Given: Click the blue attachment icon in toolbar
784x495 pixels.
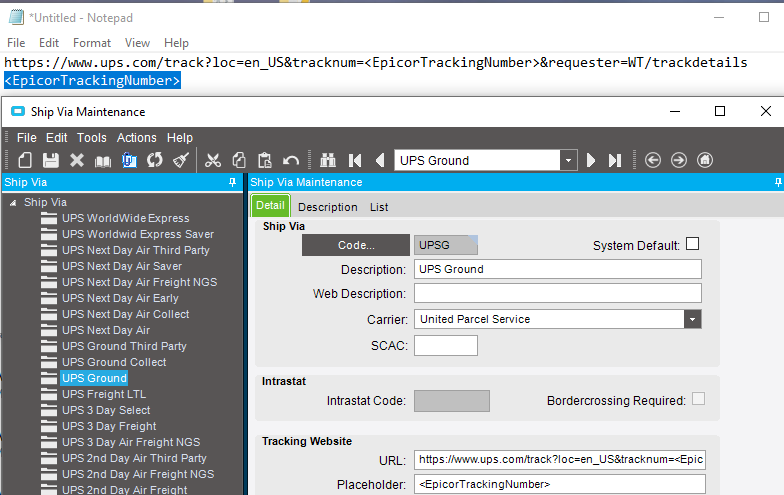Looking at the screenshot, I should coord(129,160).
